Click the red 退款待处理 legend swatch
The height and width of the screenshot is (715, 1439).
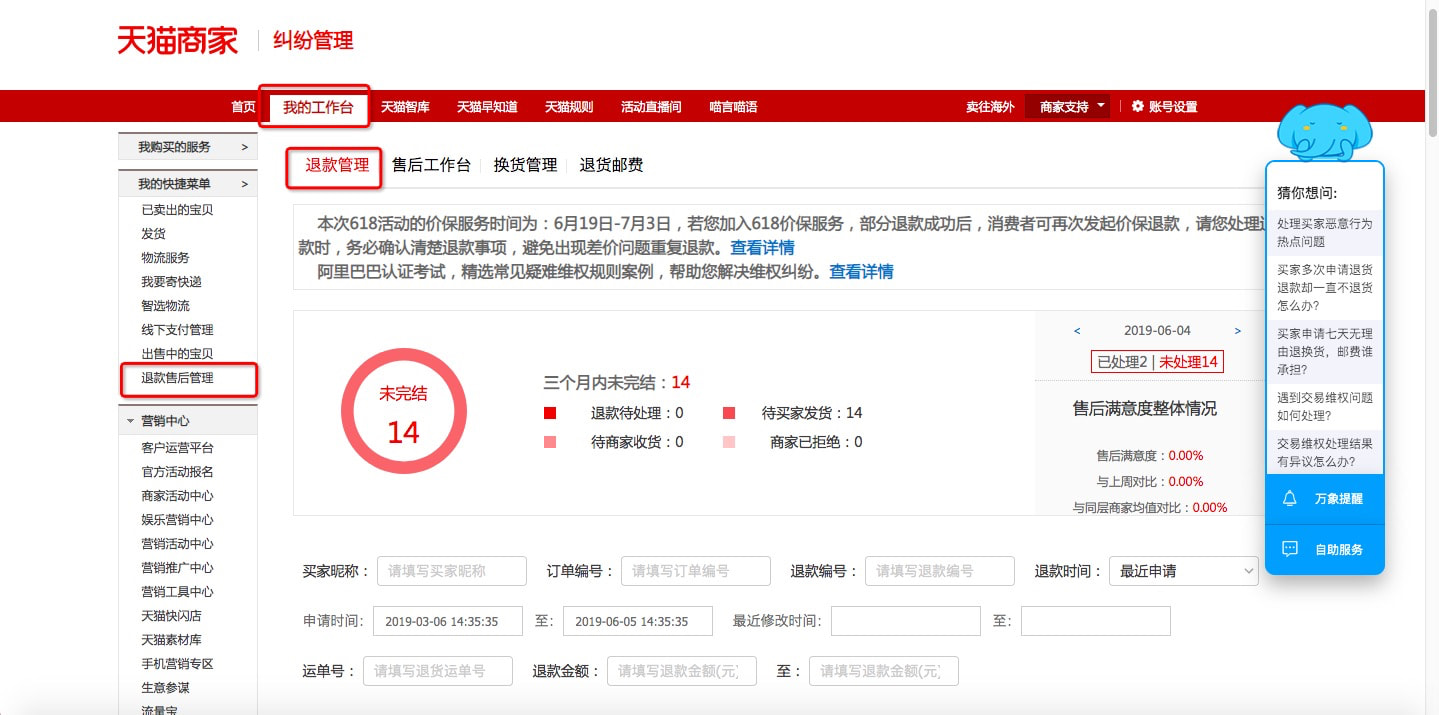(550, 413)
